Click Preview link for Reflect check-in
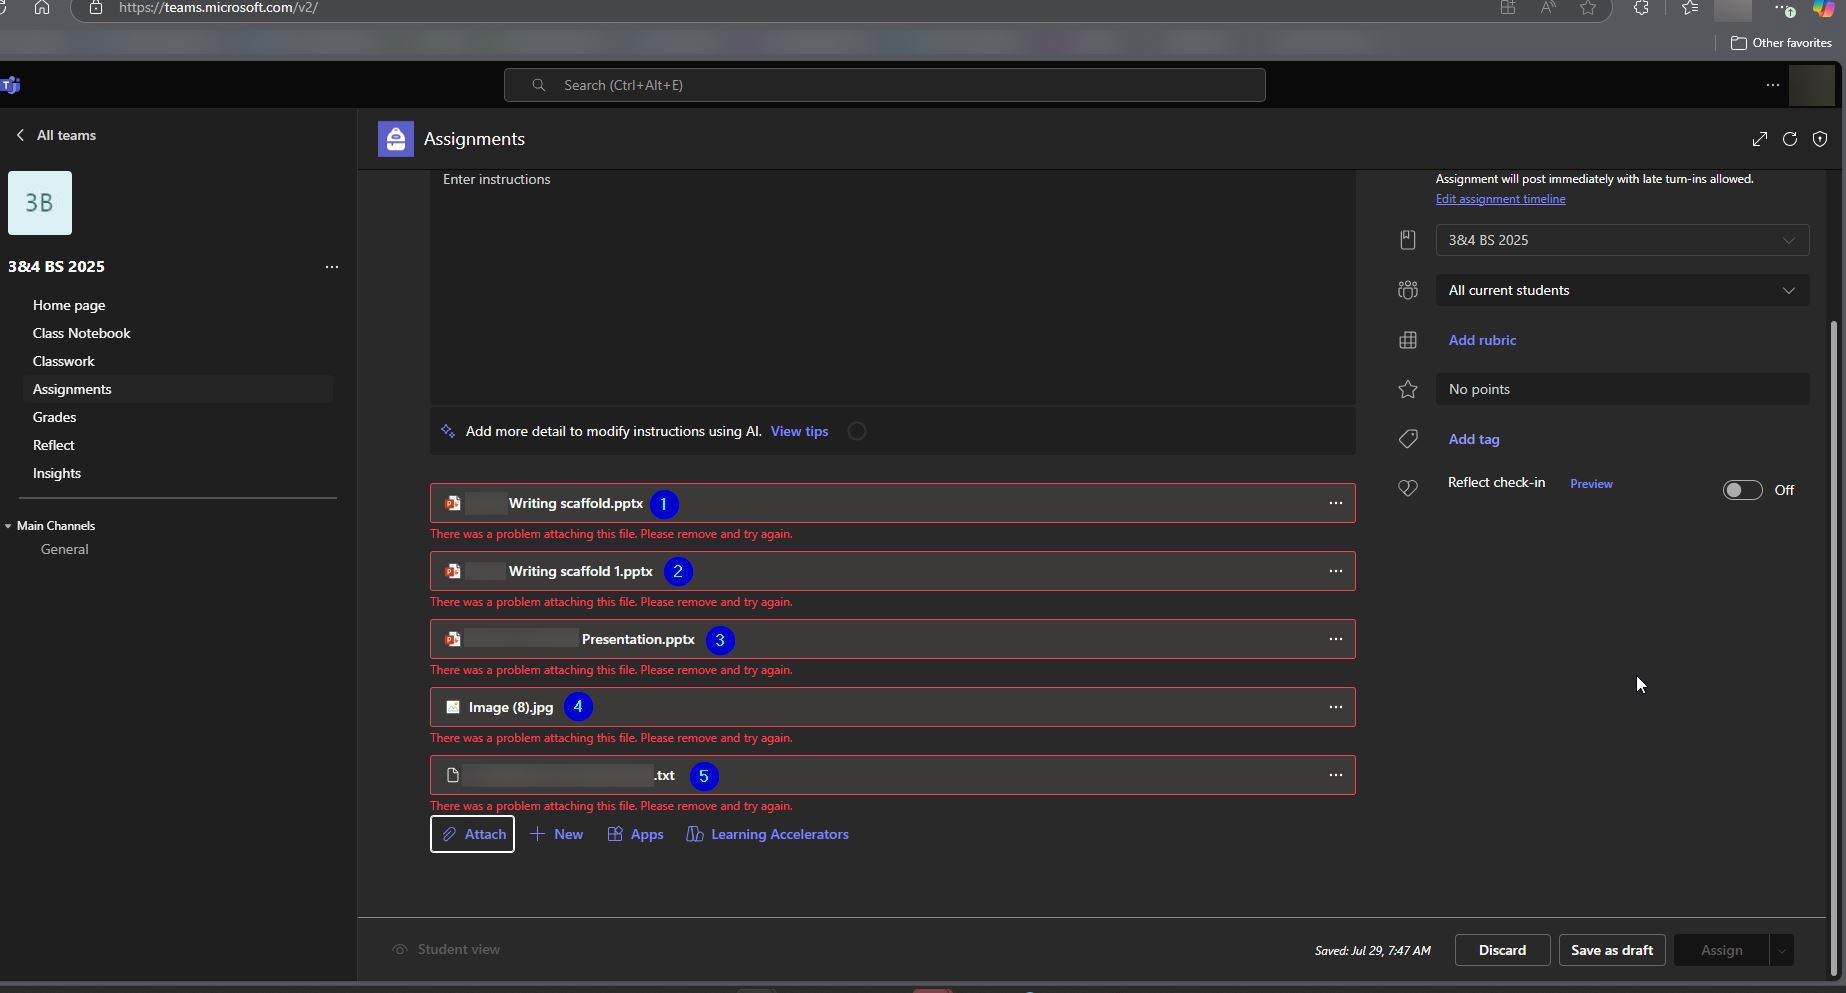The height and width of the screenshot is (993, 1846). coord(1591,484)
